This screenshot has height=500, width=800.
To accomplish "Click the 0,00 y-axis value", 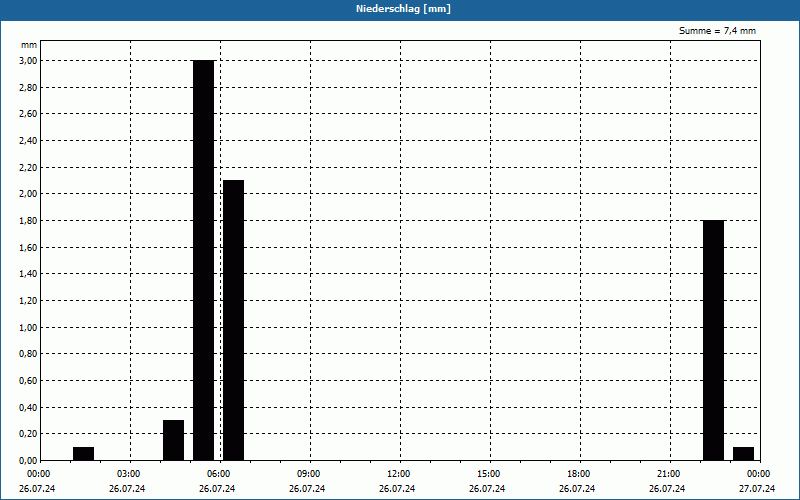I will (28, 461).
